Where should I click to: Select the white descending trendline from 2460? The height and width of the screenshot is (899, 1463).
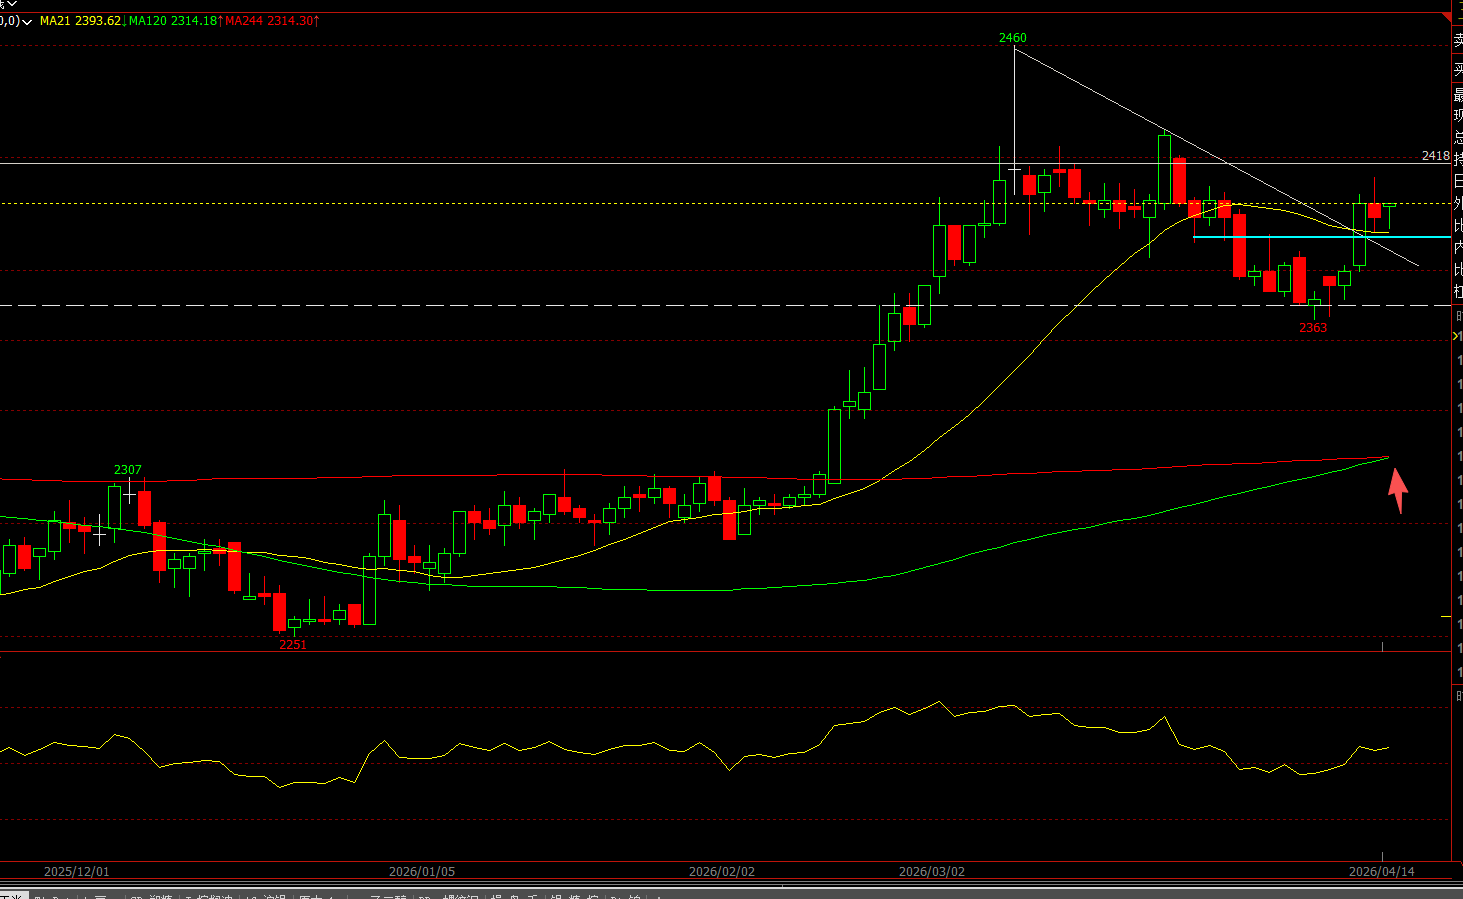[x=1100, y=94]
